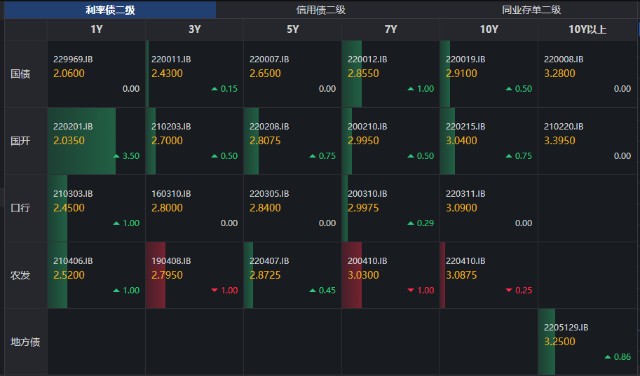Select the 农发 row label

[20, 275]
